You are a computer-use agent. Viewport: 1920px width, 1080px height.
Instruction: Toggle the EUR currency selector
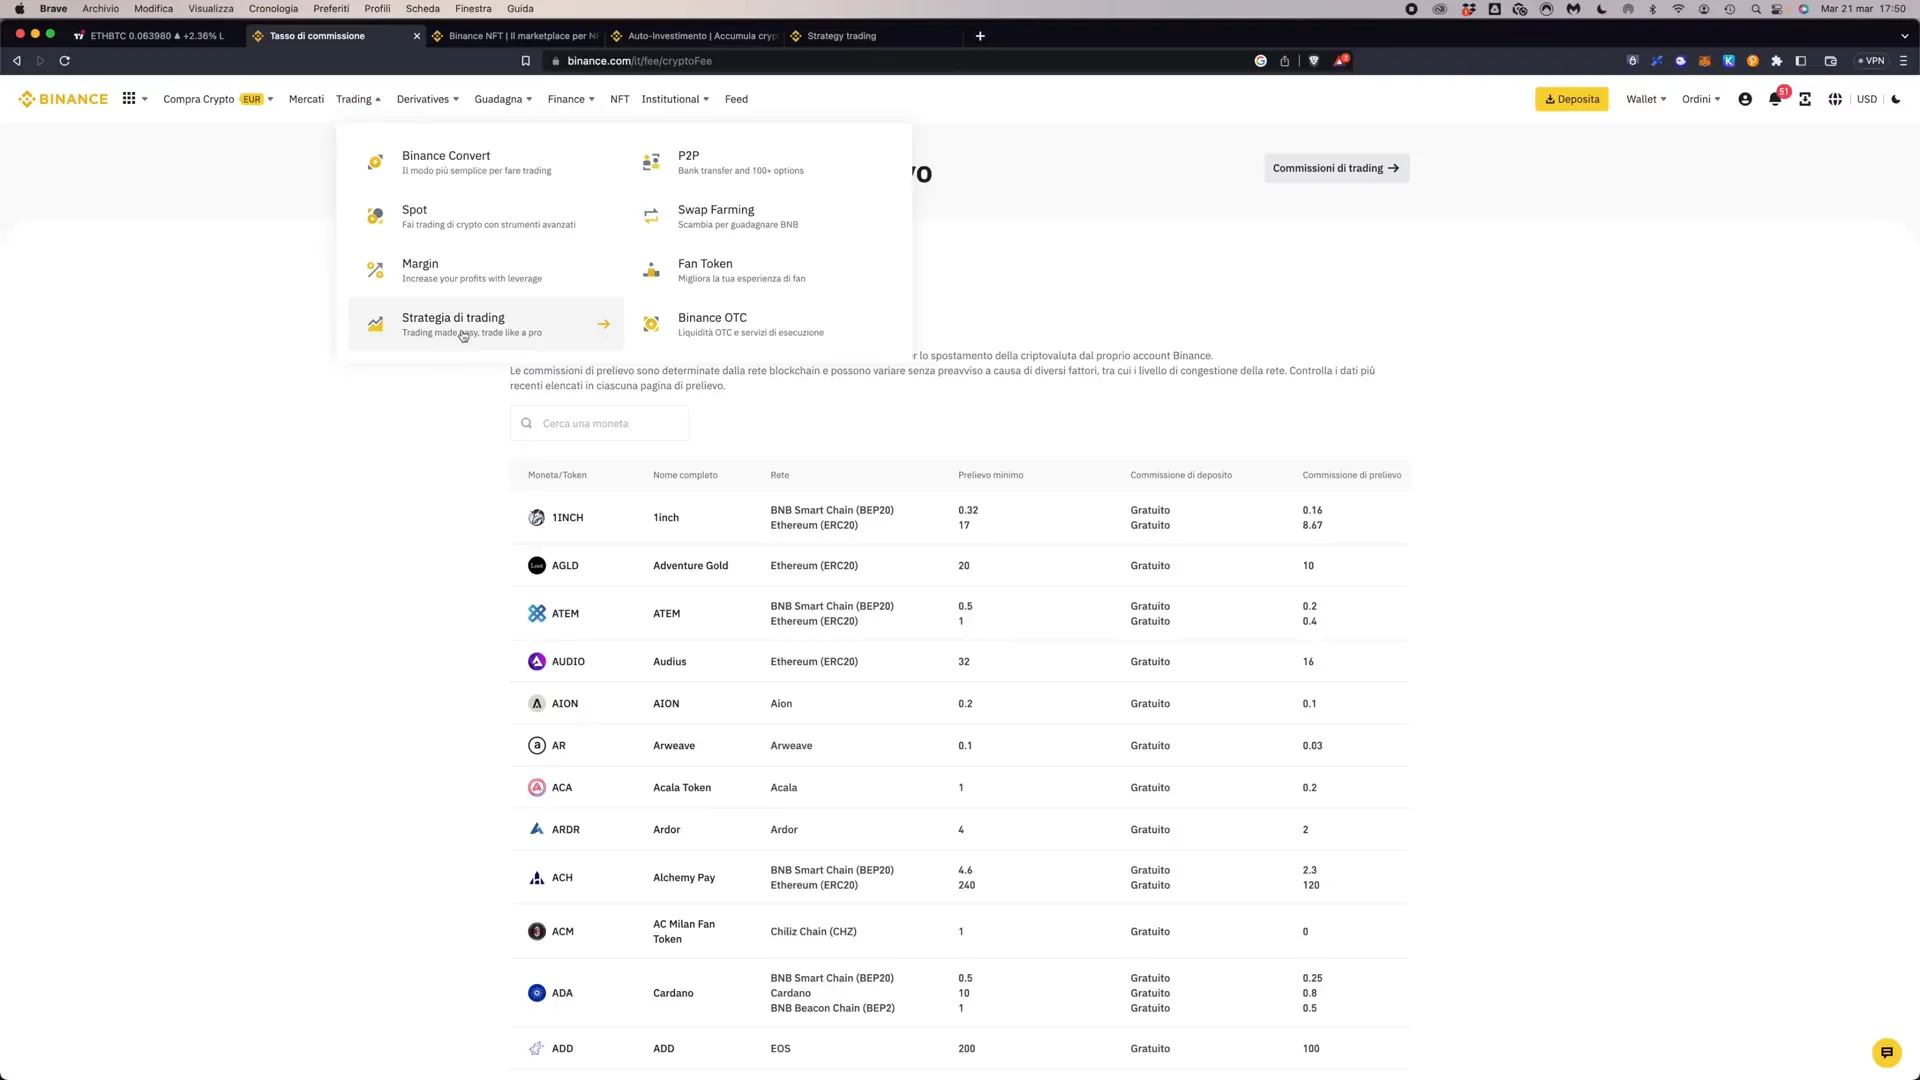[251, 99]
